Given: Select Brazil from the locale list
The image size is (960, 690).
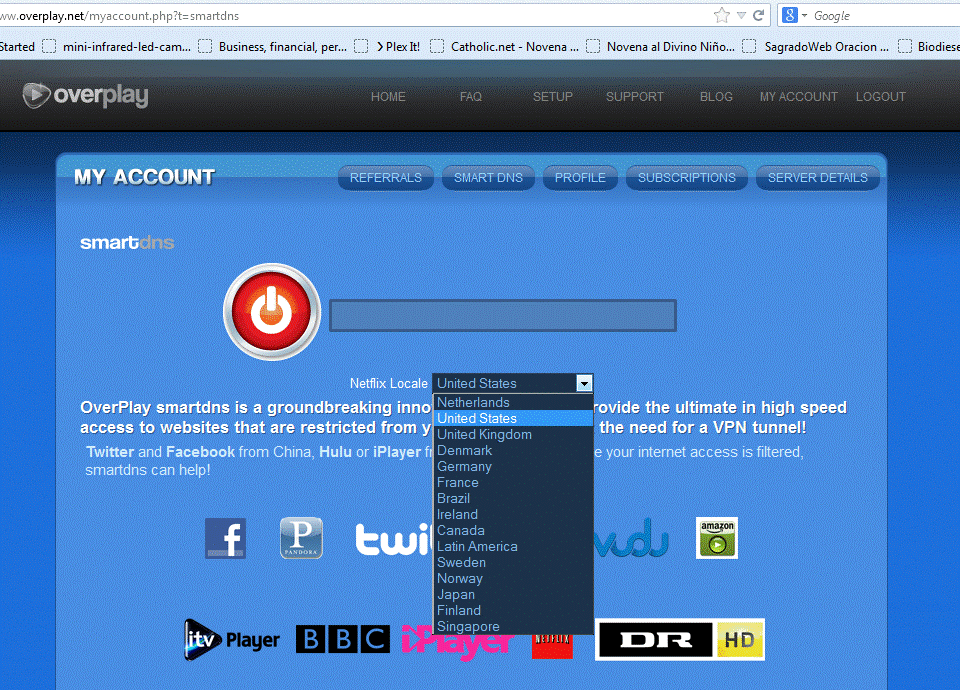Looking at the screenshot, I should pyautogui.click(x=513, y=498).
